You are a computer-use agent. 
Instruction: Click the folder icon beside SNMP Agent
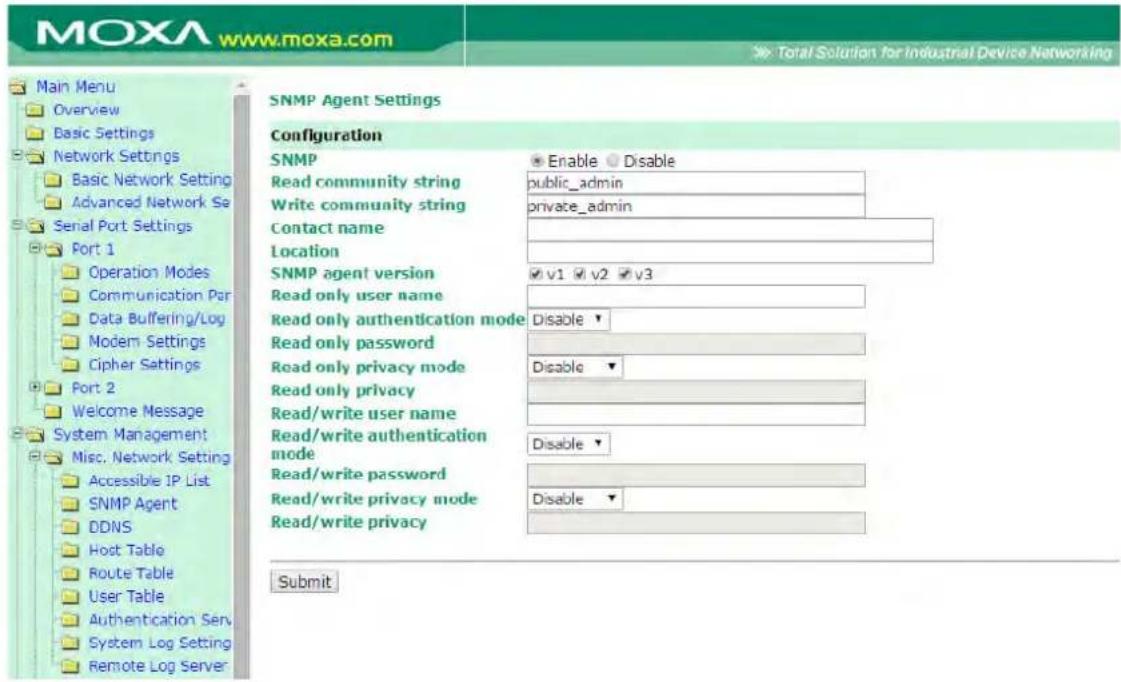click(x=70, y=504)
